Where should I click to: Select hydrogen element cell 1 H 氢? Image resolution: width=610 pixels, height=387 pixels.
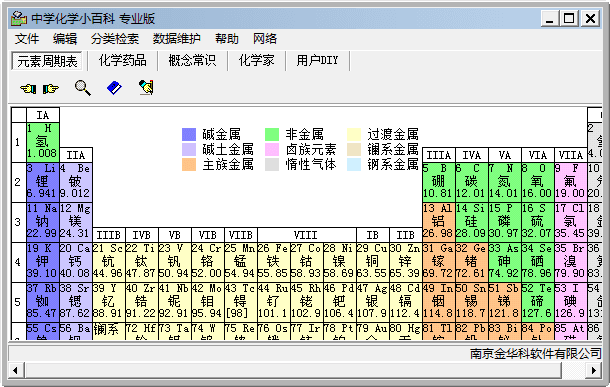[43, 142]
